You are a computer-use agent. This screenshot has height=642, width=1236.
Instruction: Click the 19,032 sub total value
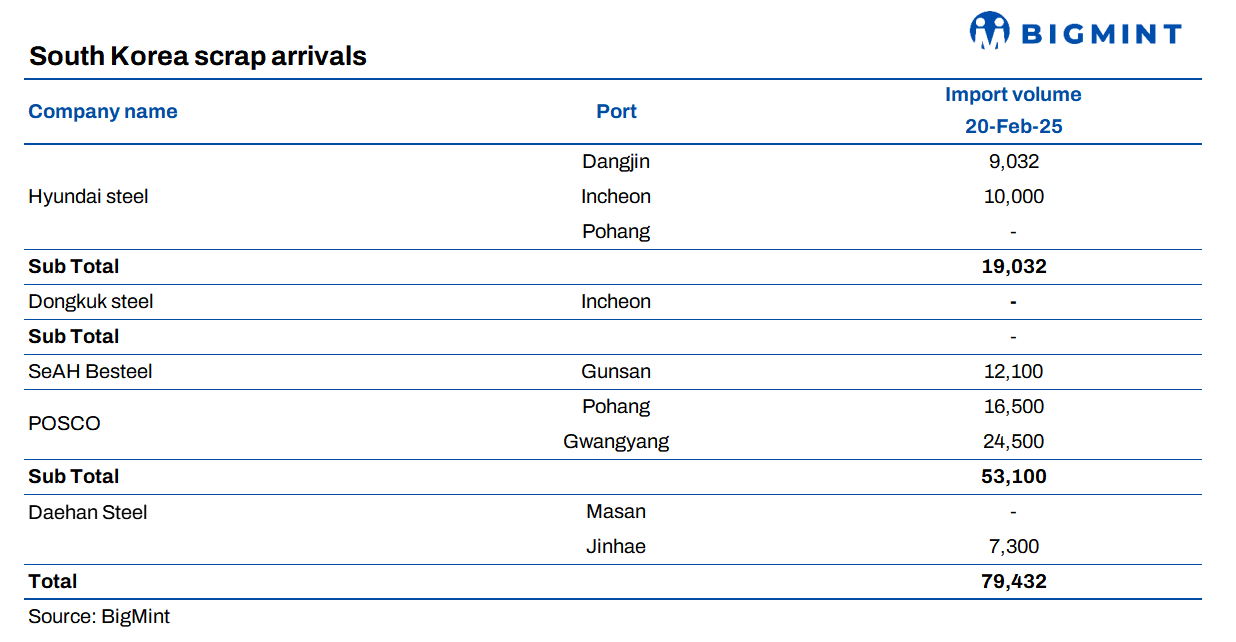[1013, 267]
